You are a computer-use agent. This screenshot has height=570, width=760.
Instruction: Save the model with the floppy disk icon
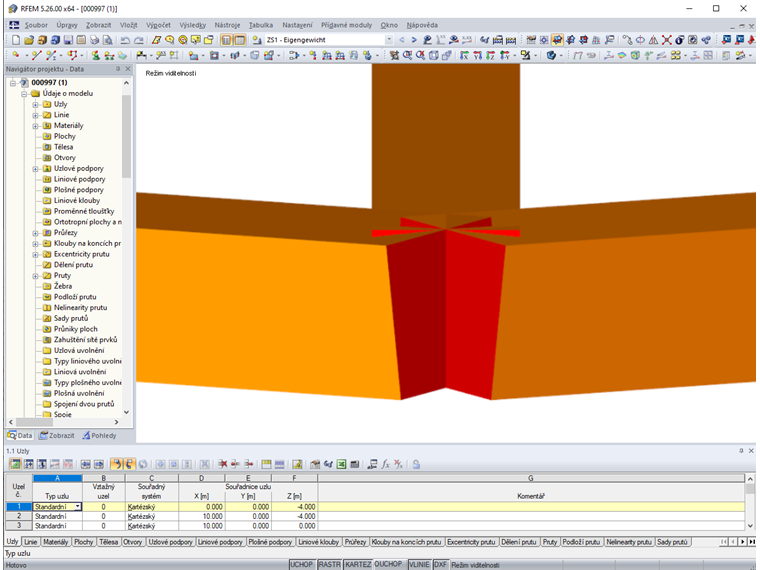click(x=68, y=40)
